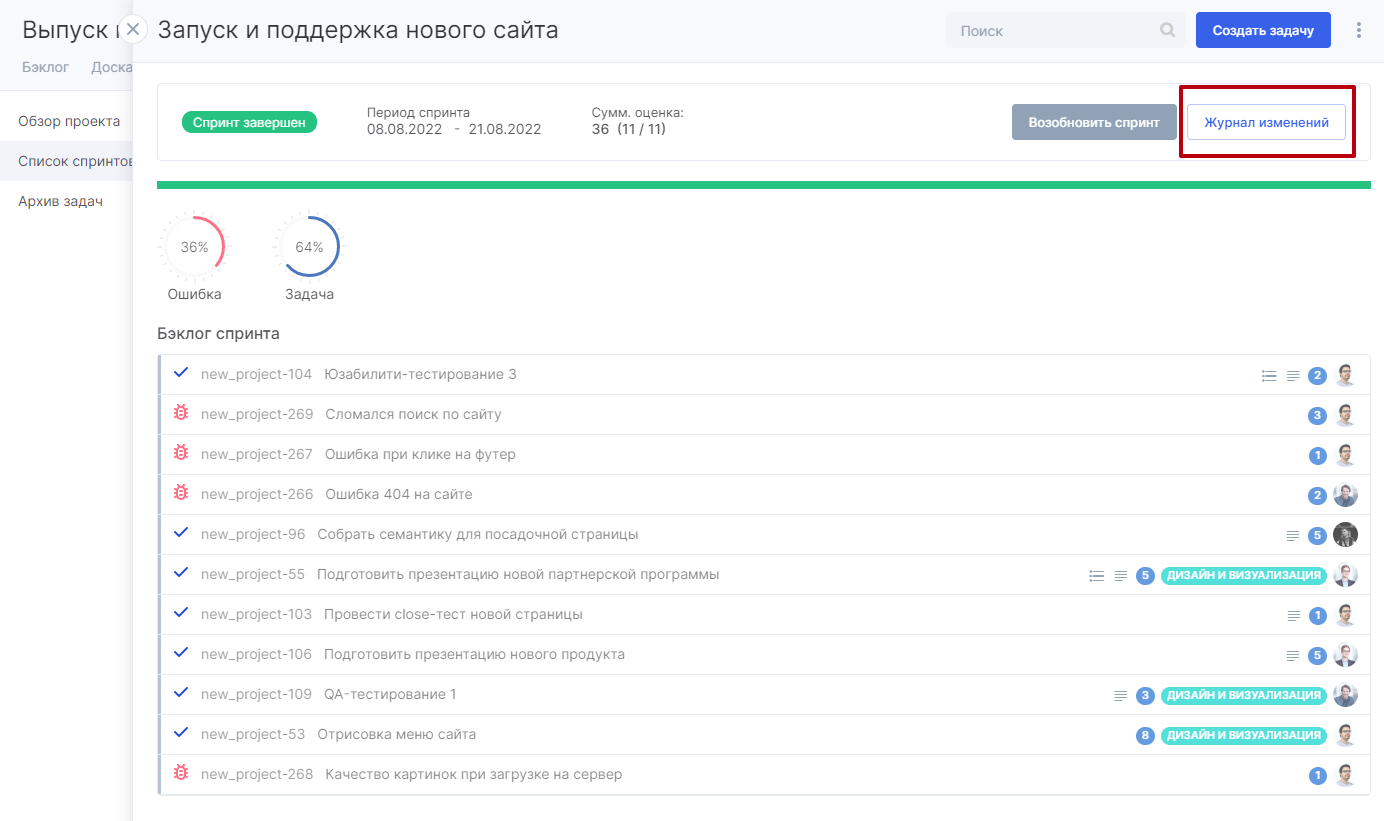Click the checkmark icon of new_project-106

point(181,653)
